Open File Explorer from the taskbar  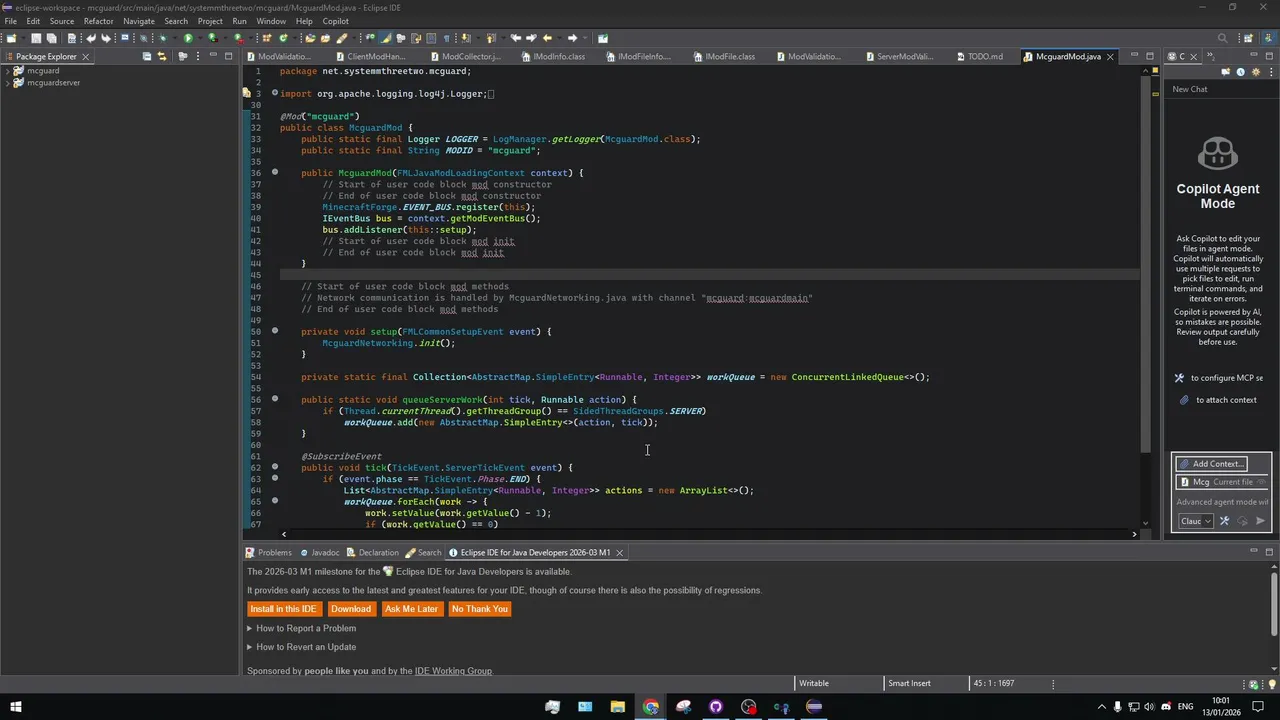618,707
